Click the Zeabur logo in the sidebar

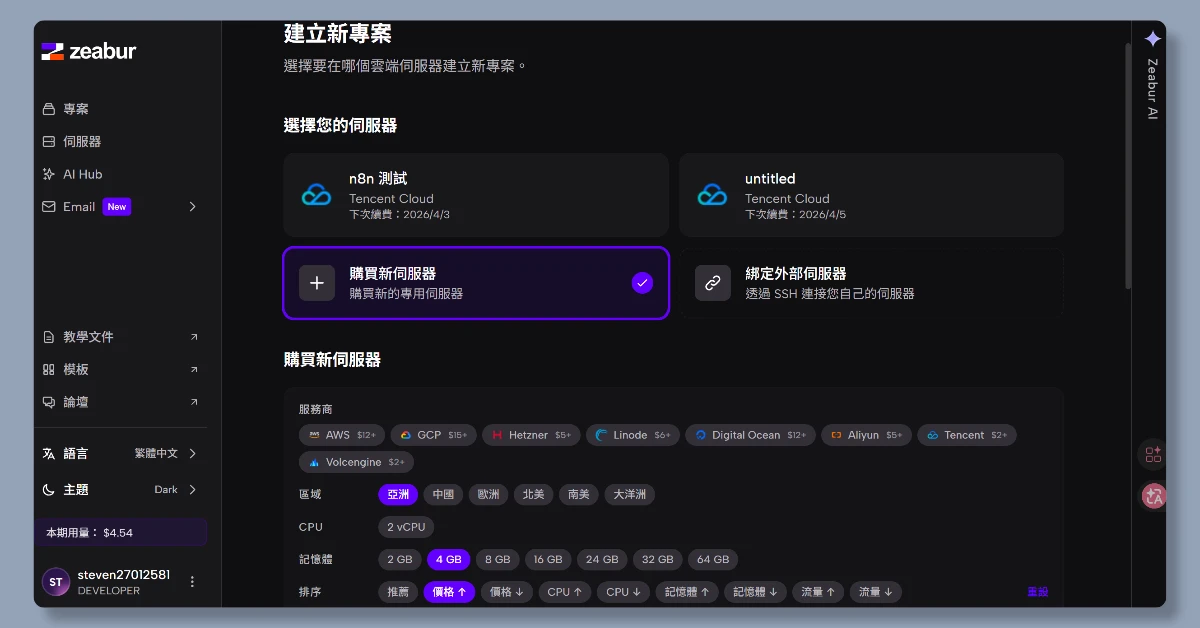tap(88, 51)
